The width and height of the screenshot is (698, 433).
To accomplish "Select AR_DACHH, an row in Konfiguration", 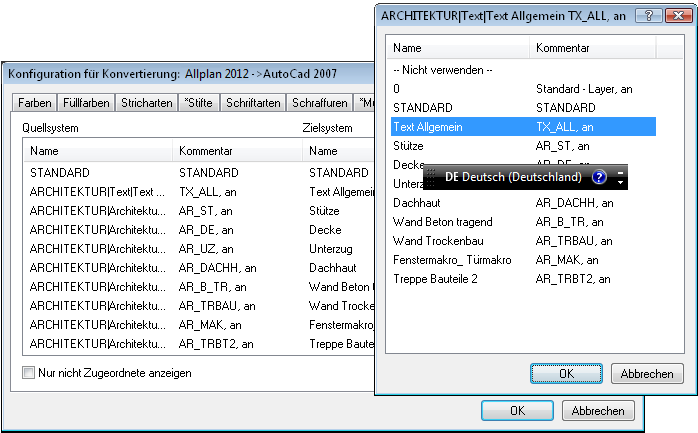I will 199,268.
